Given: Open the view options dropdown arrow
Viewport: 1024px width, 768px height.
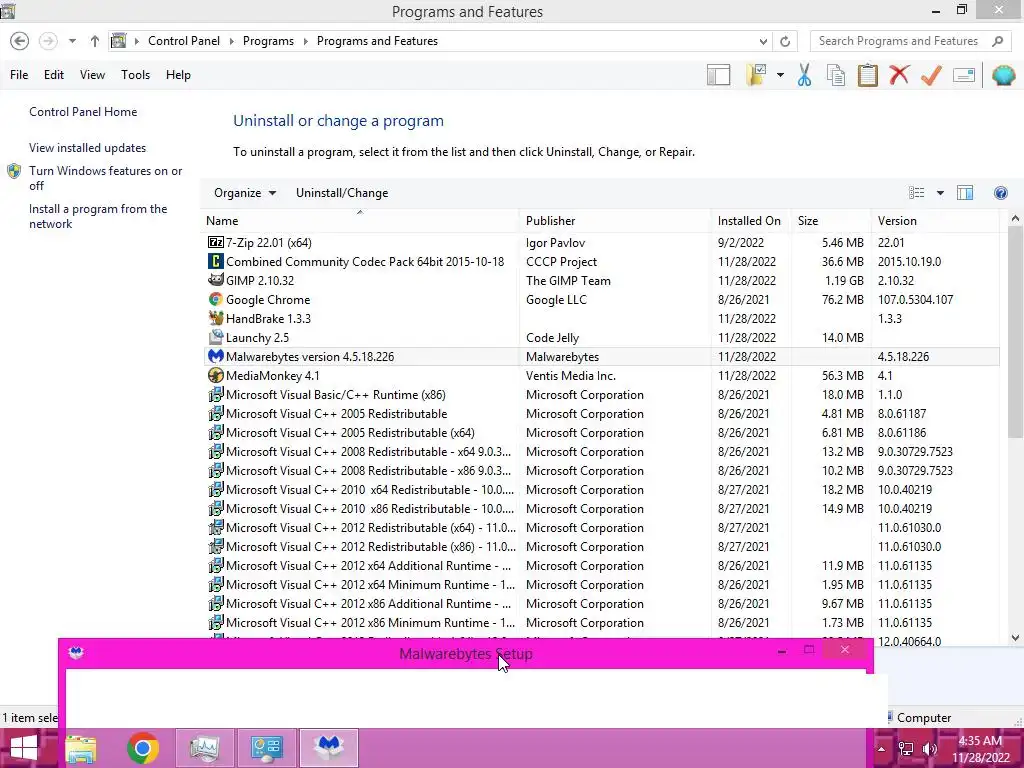Looking at the screenshot, I should tap(940, 193).
